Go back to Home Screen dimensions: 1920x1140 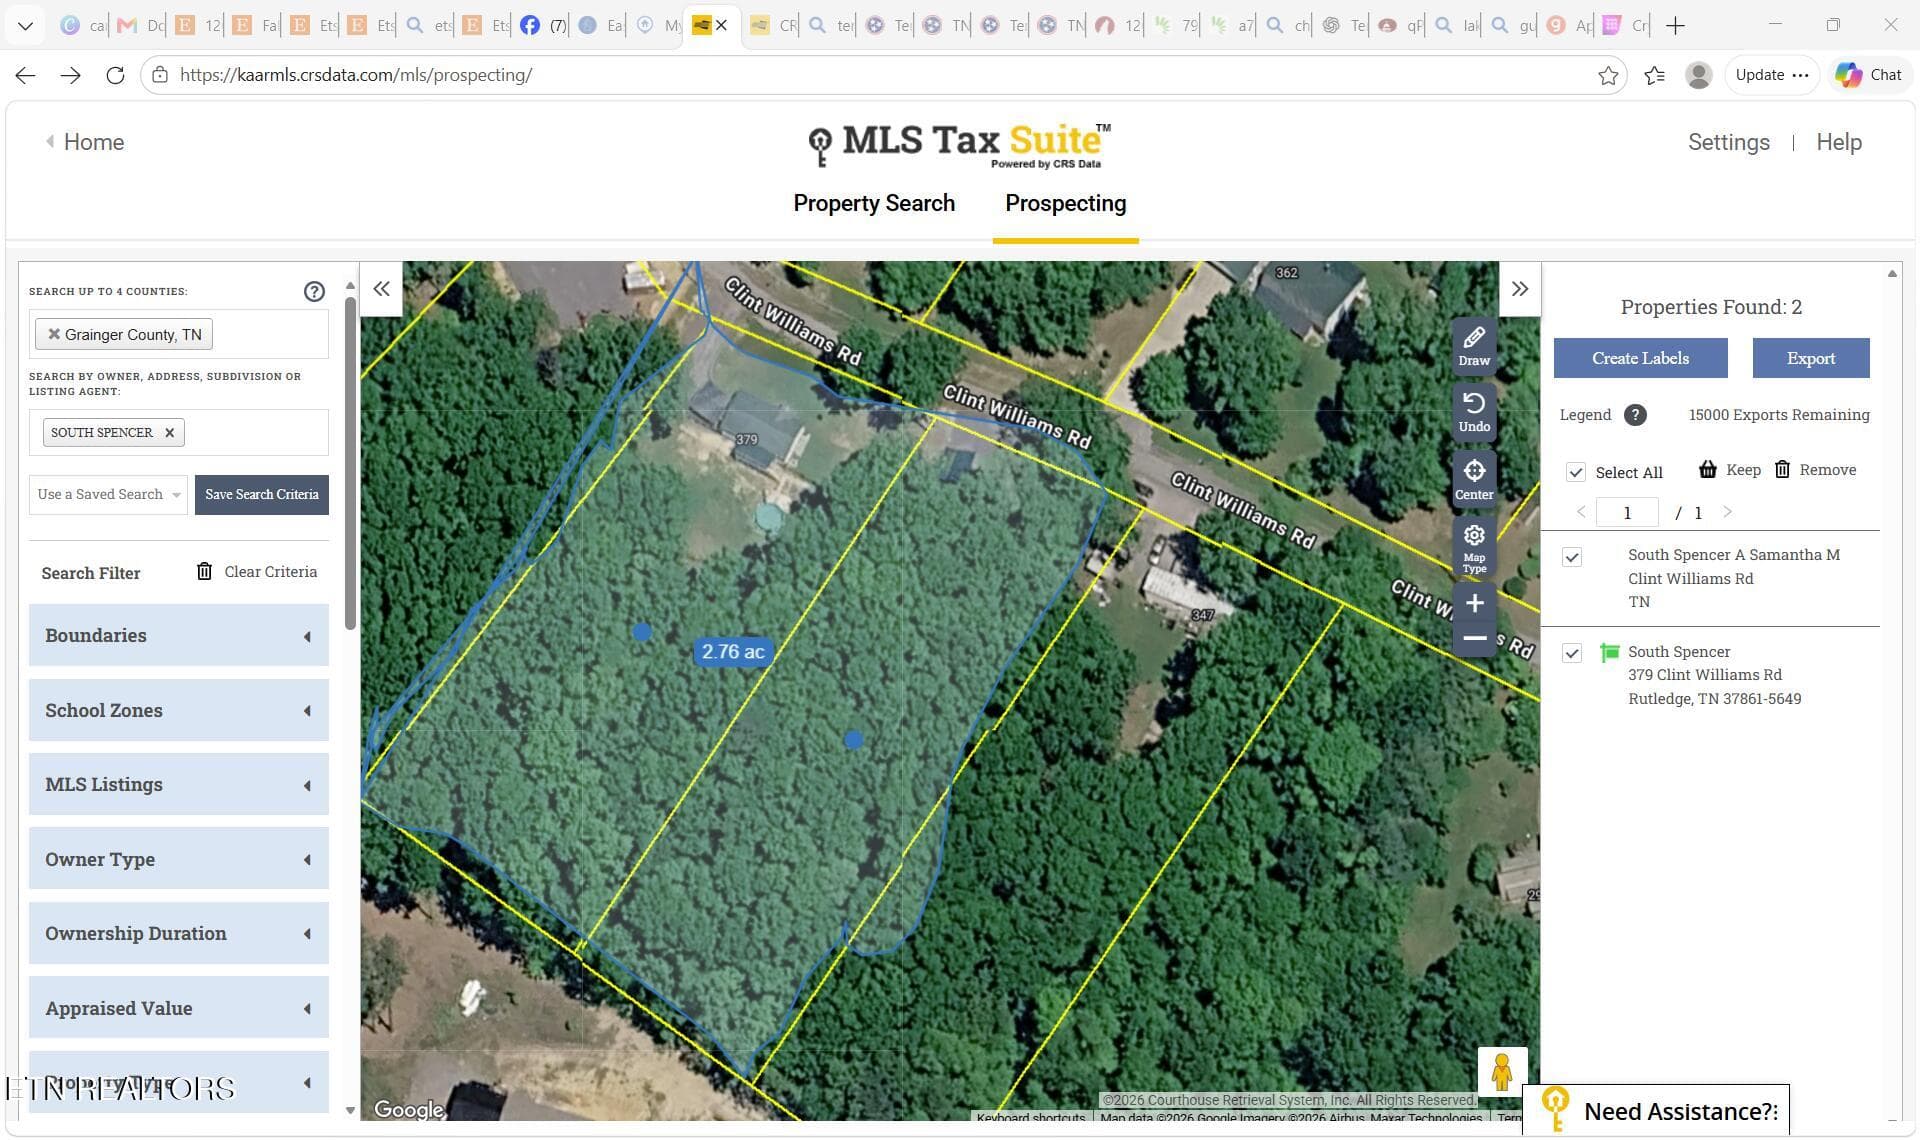click(x=86, y=142)
